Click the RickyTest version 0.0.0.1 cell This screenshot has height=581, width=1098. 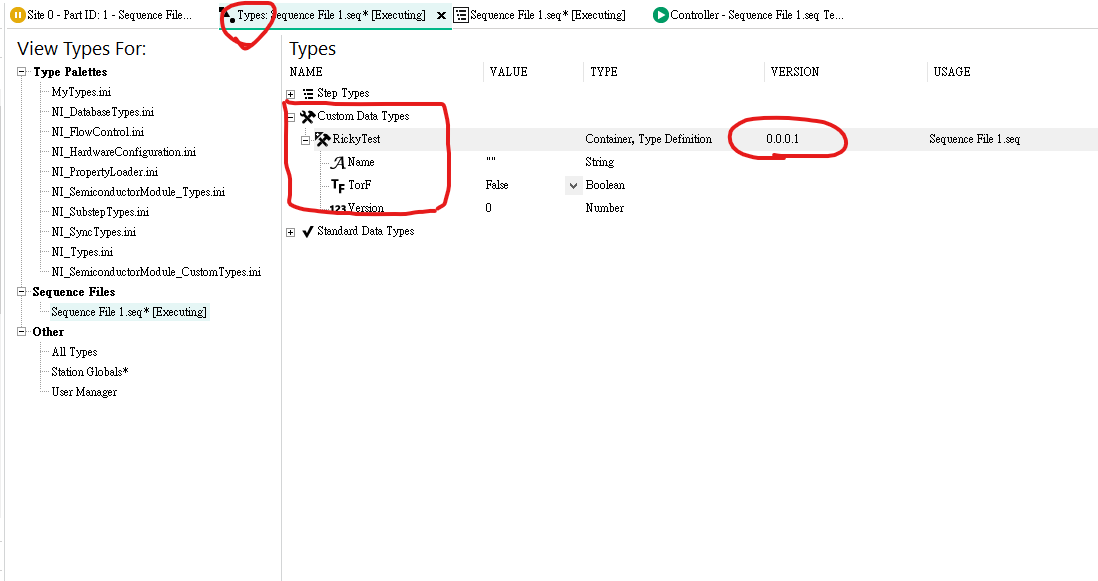pyautogui.click(x=783, y=140)
